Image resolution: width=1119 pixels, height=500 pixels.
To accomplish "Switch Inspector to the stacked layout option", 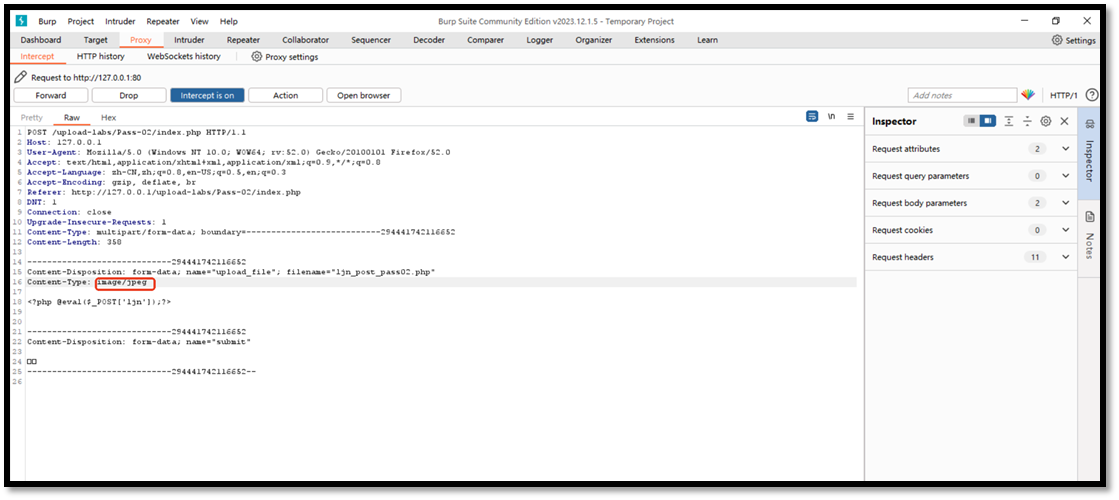I will pos(971,121).
